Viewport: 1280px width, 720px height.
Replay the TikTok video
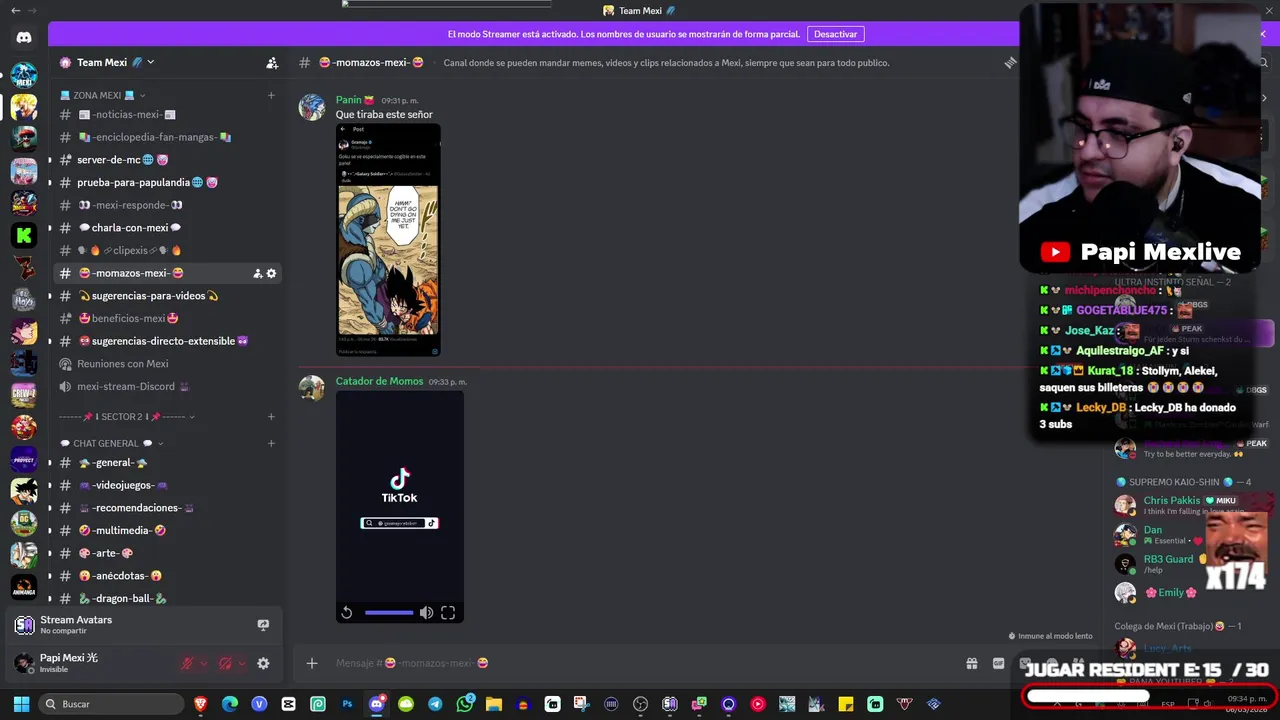[347, 613]
